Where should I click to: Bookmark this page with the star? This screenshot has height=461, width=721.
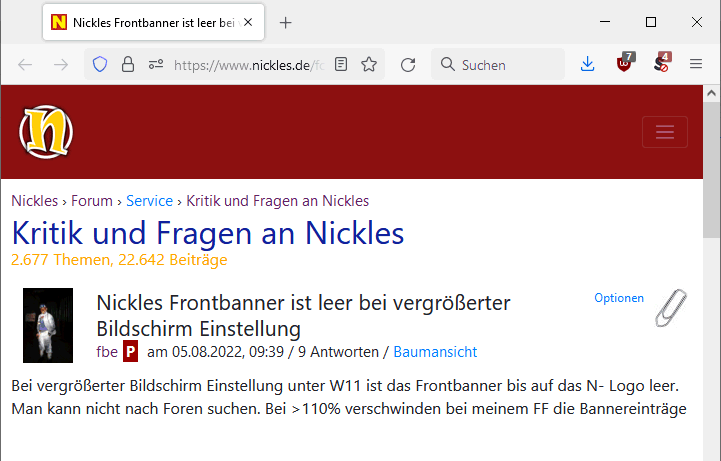click(369, 64)
